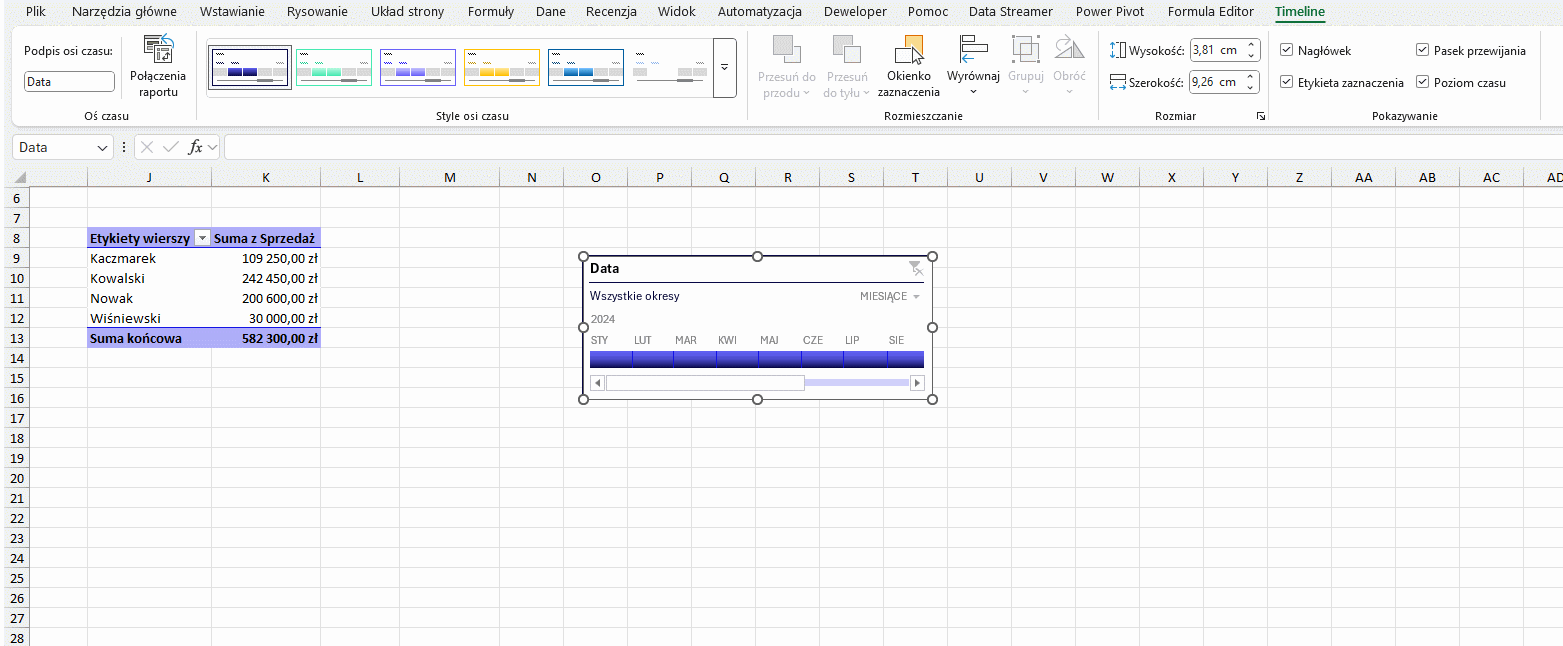
Task: Uncheck the Nagłówek checkbox
Action: (x=1286, y=50)
